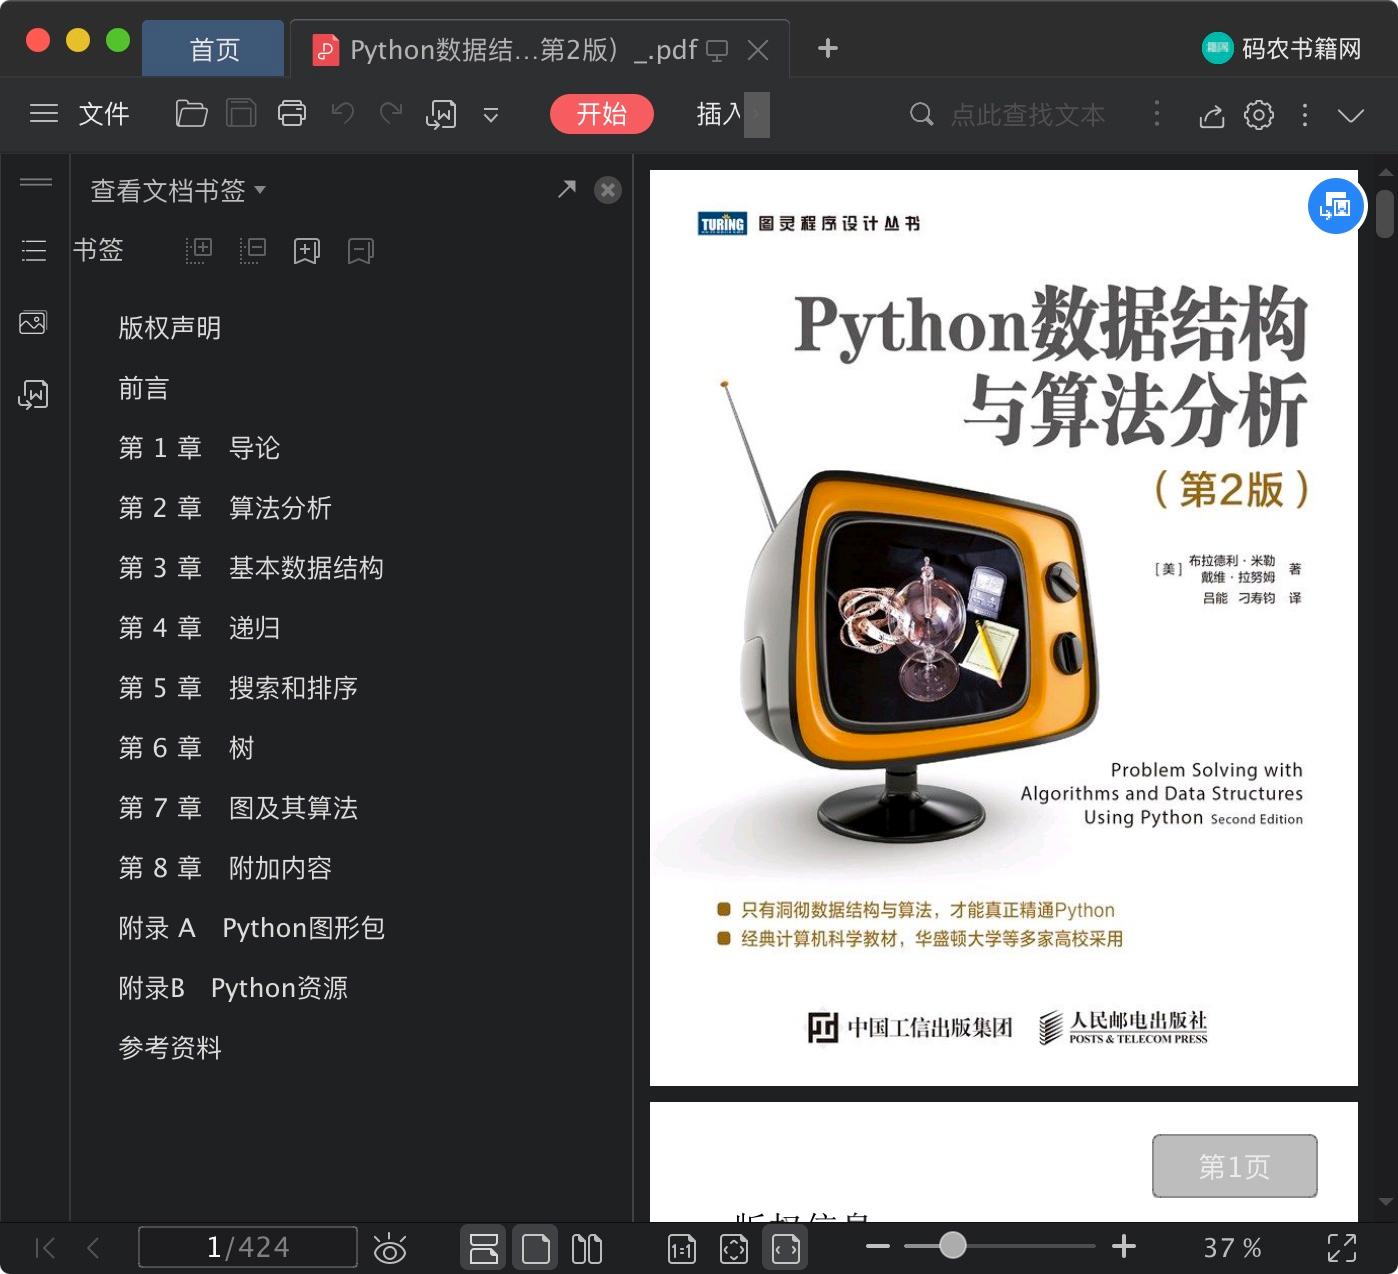Click the zoom slider handle
The image size is (1398, 1274).
click(x=953, y=1245)
